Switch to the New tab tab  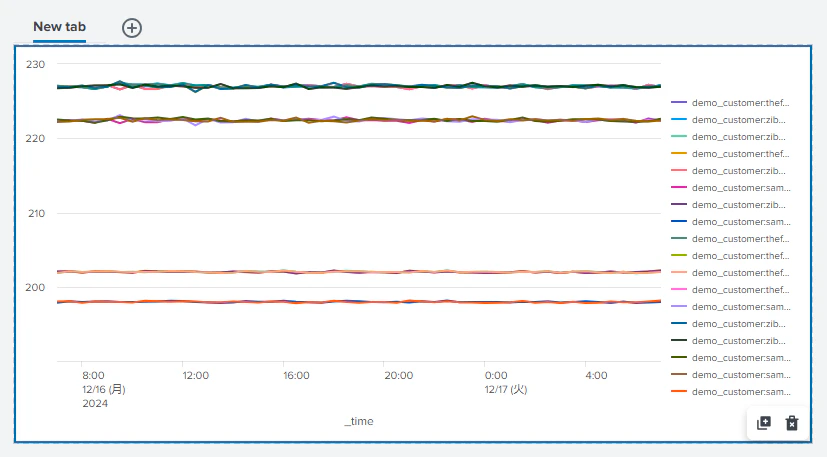pyautogui.click(x=60, y=27)
